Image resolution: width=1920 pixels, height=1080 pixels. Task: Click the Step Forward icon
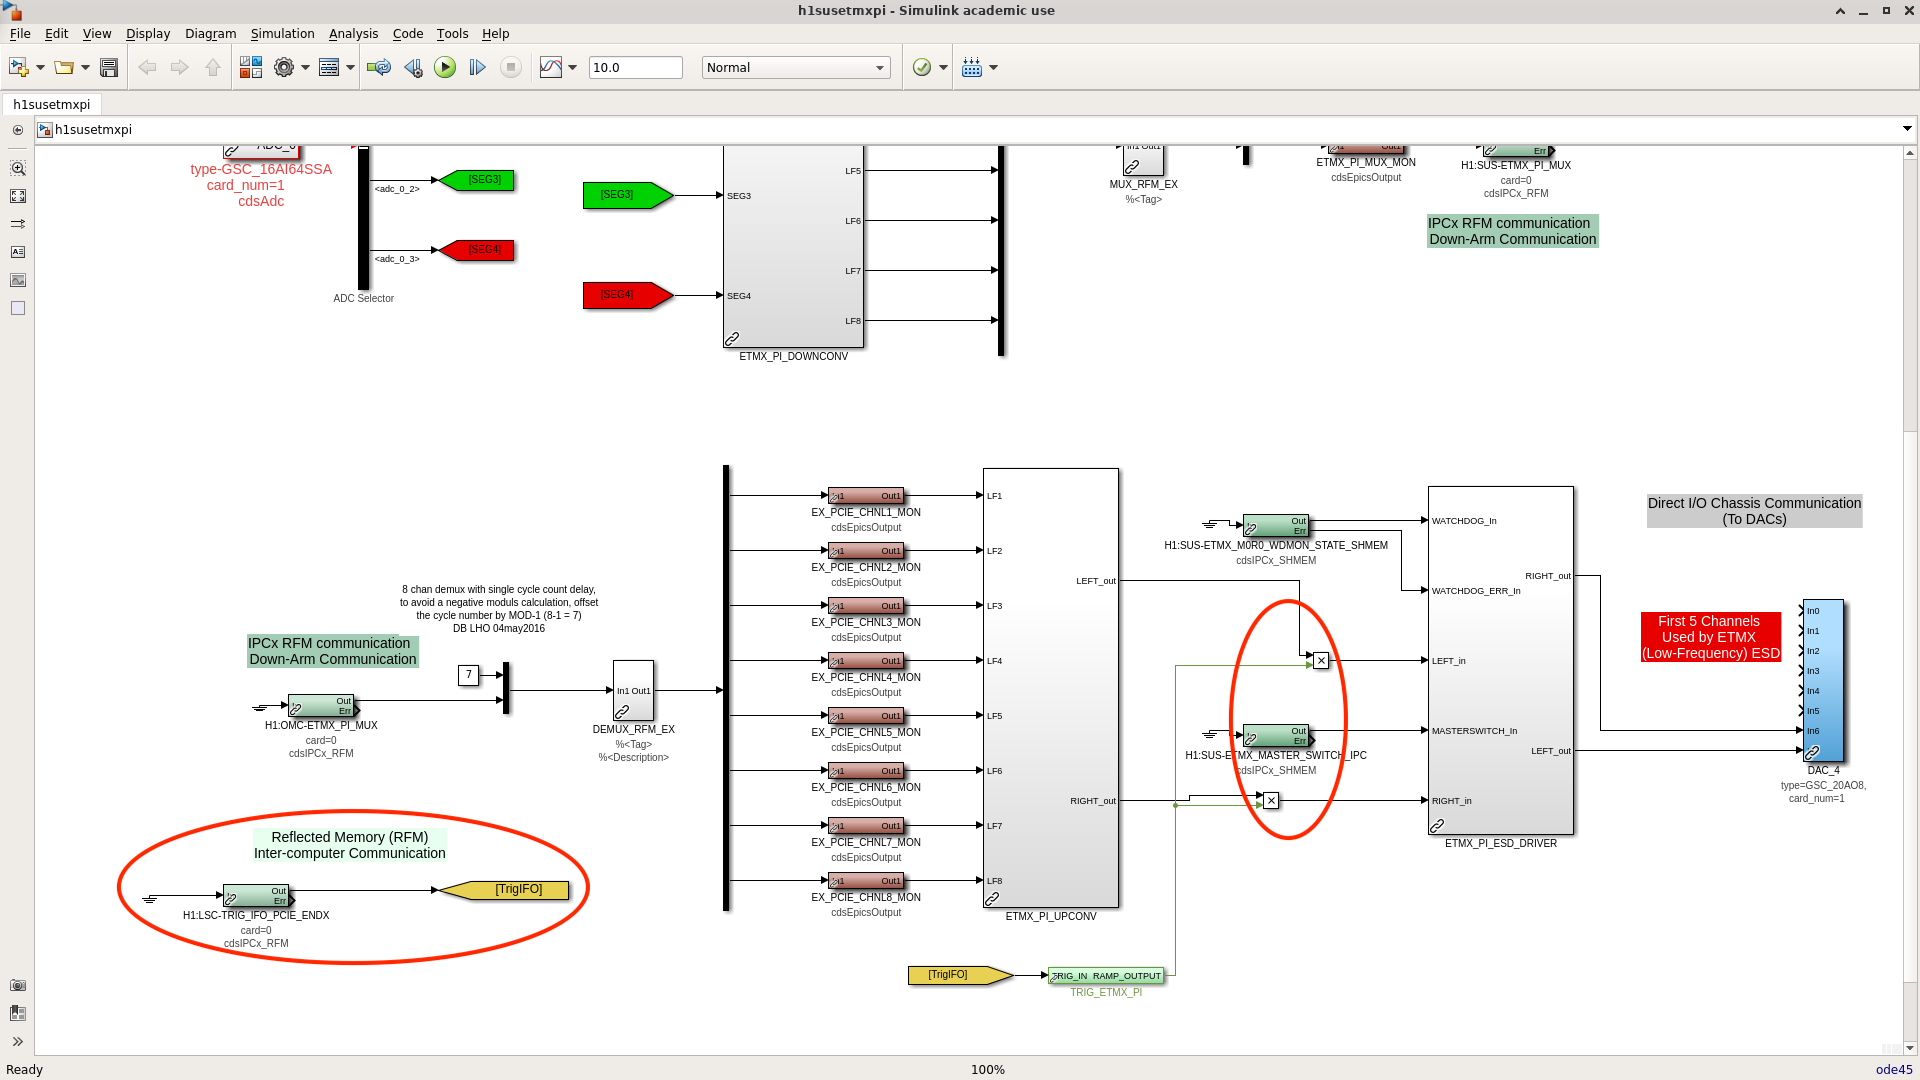tap(477, 67)
